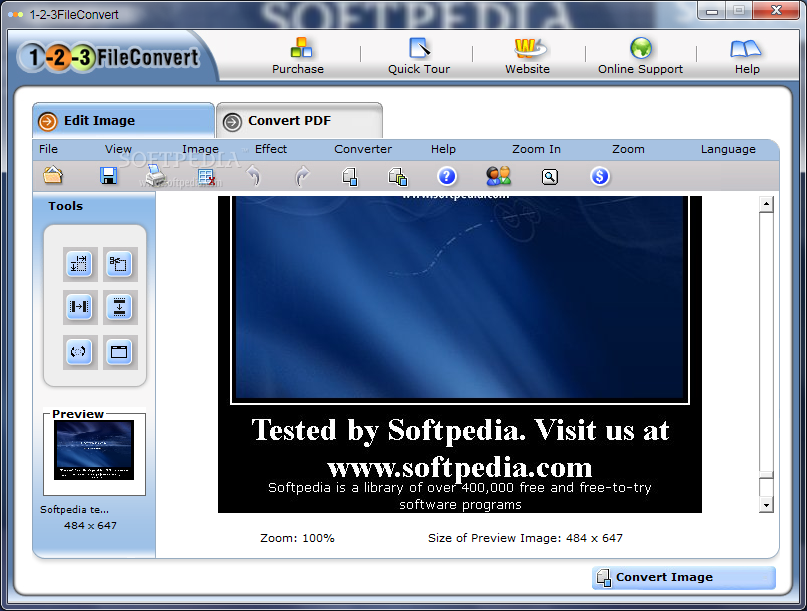Viewport: 807px width, 611px height.
Task: Switch to the Convert PDF tab
Action: click(x=299, y=121)
